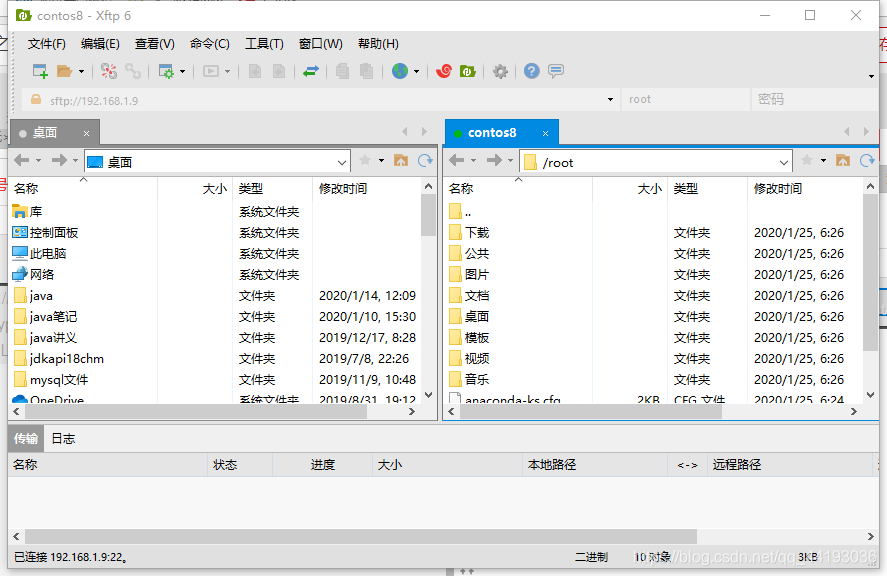
Task: Refresh the /root remote directory listing
Action: point(869,159)
